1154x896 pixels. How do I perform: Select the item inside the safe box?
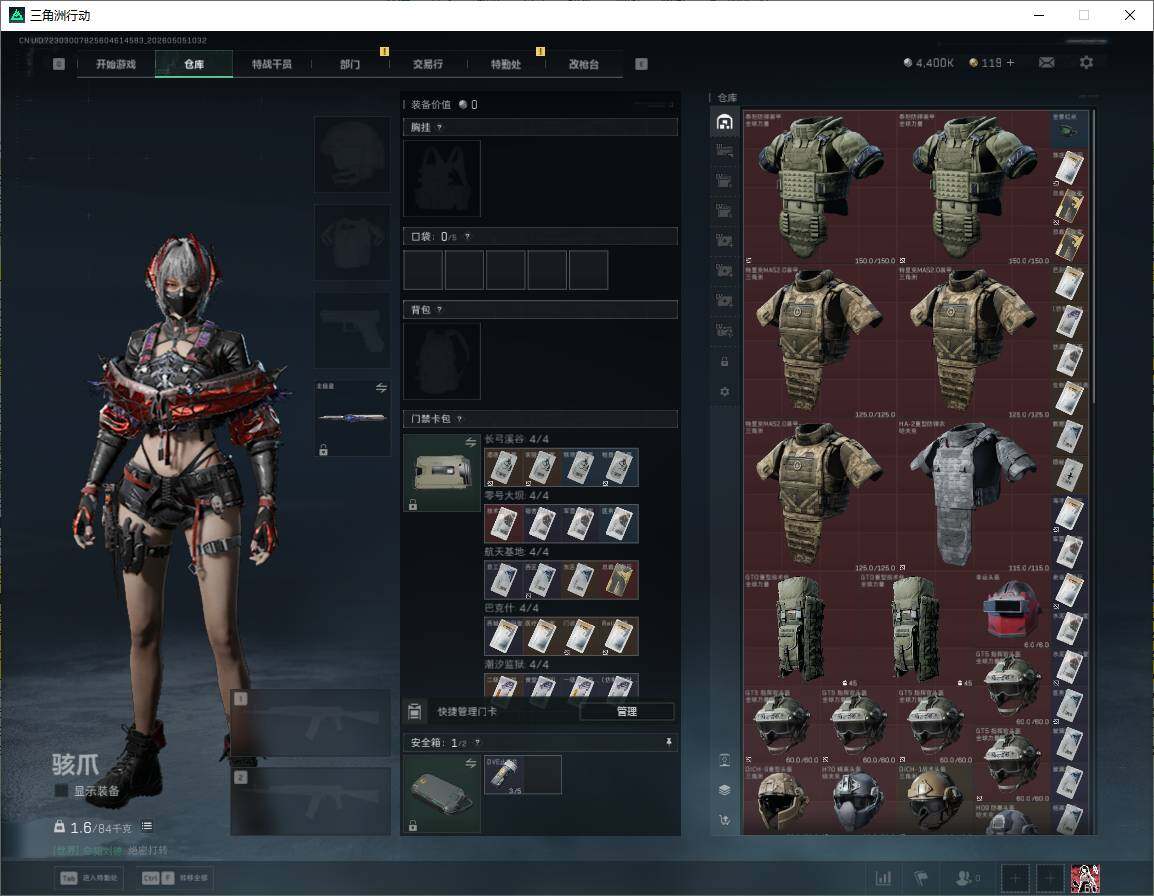pyautogui.click(x=503, y=775)
